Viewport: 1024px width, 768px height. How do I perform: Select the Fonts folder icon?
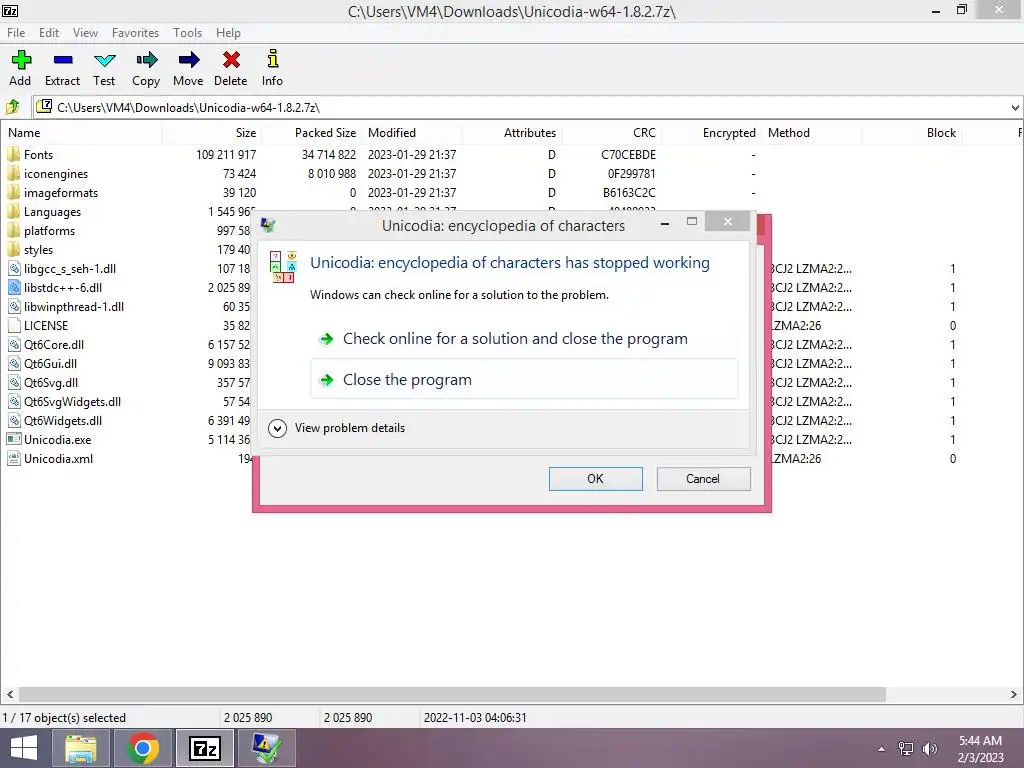[x=14, y=155]
